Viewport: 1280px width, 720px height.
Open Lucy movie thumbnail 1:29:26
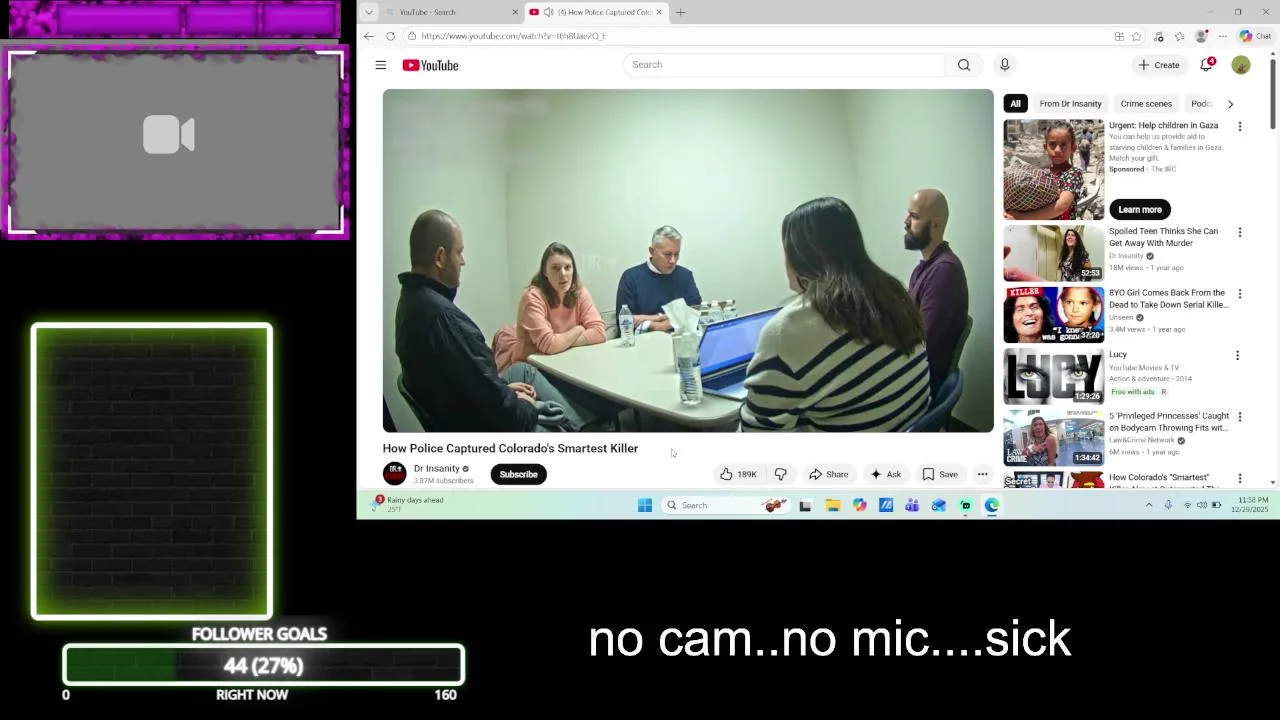pos(1054,376)
